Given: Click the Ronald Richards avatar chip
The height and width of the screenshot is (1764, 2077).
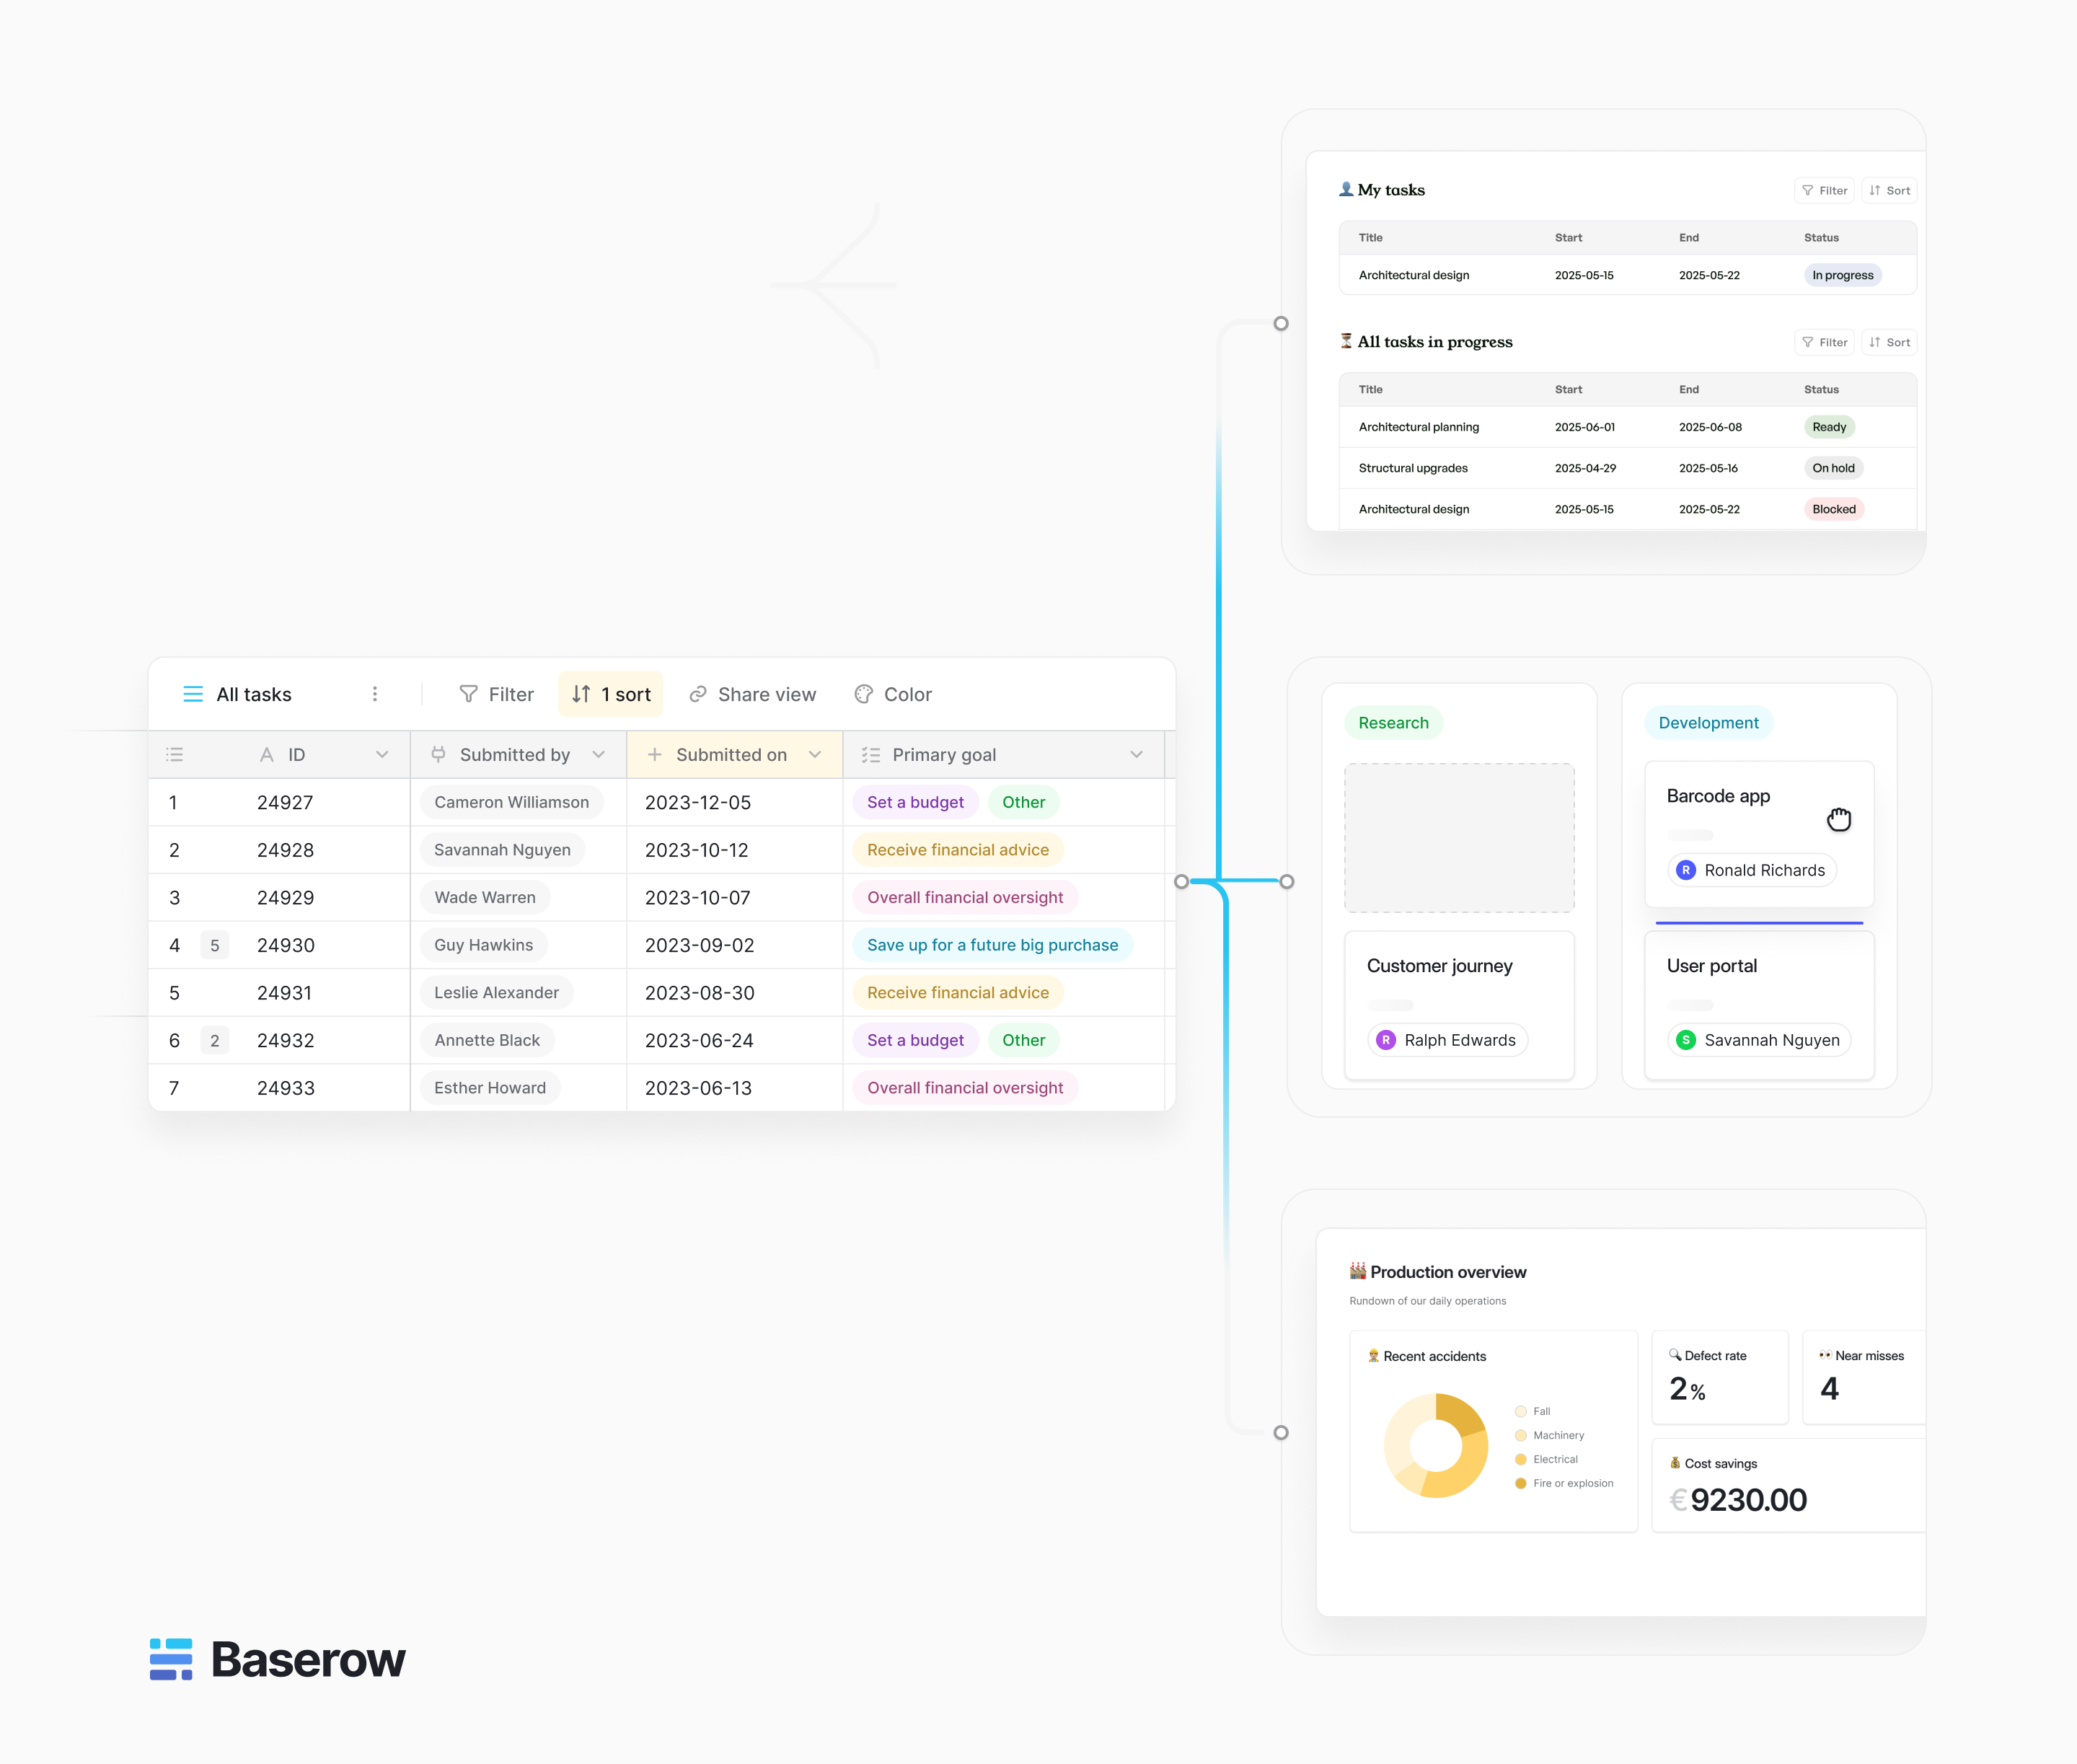Looking at the screenshot, I should [x=1752, y=870].
